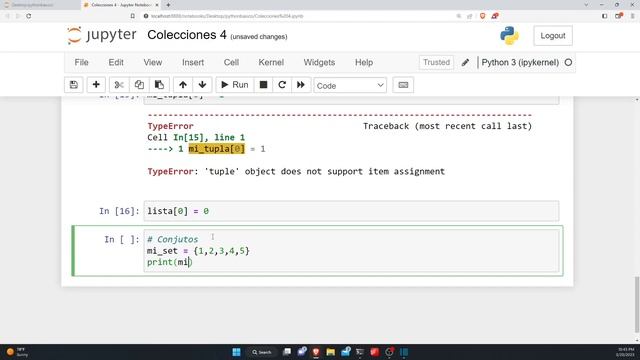Open the weather widget on taskbar
This screenshot has width=640, height=360.
pos(17,352)
